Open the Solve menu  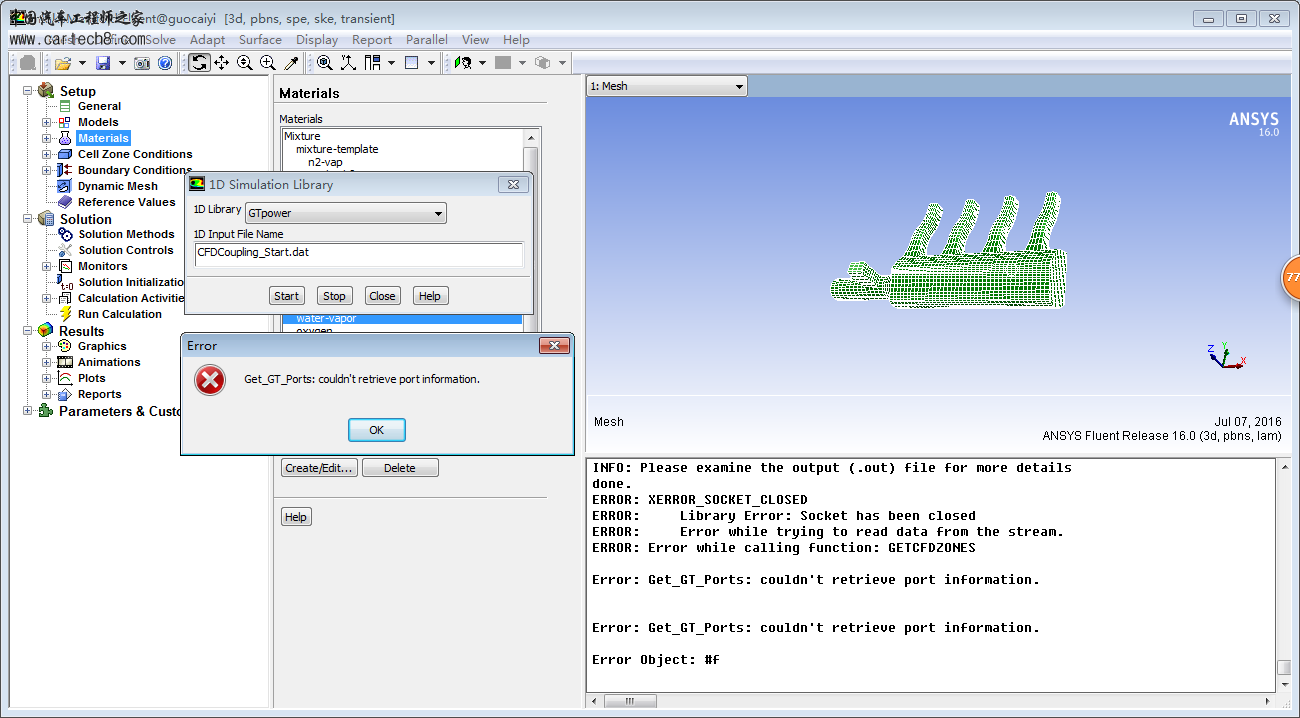[x=160, y=40]
